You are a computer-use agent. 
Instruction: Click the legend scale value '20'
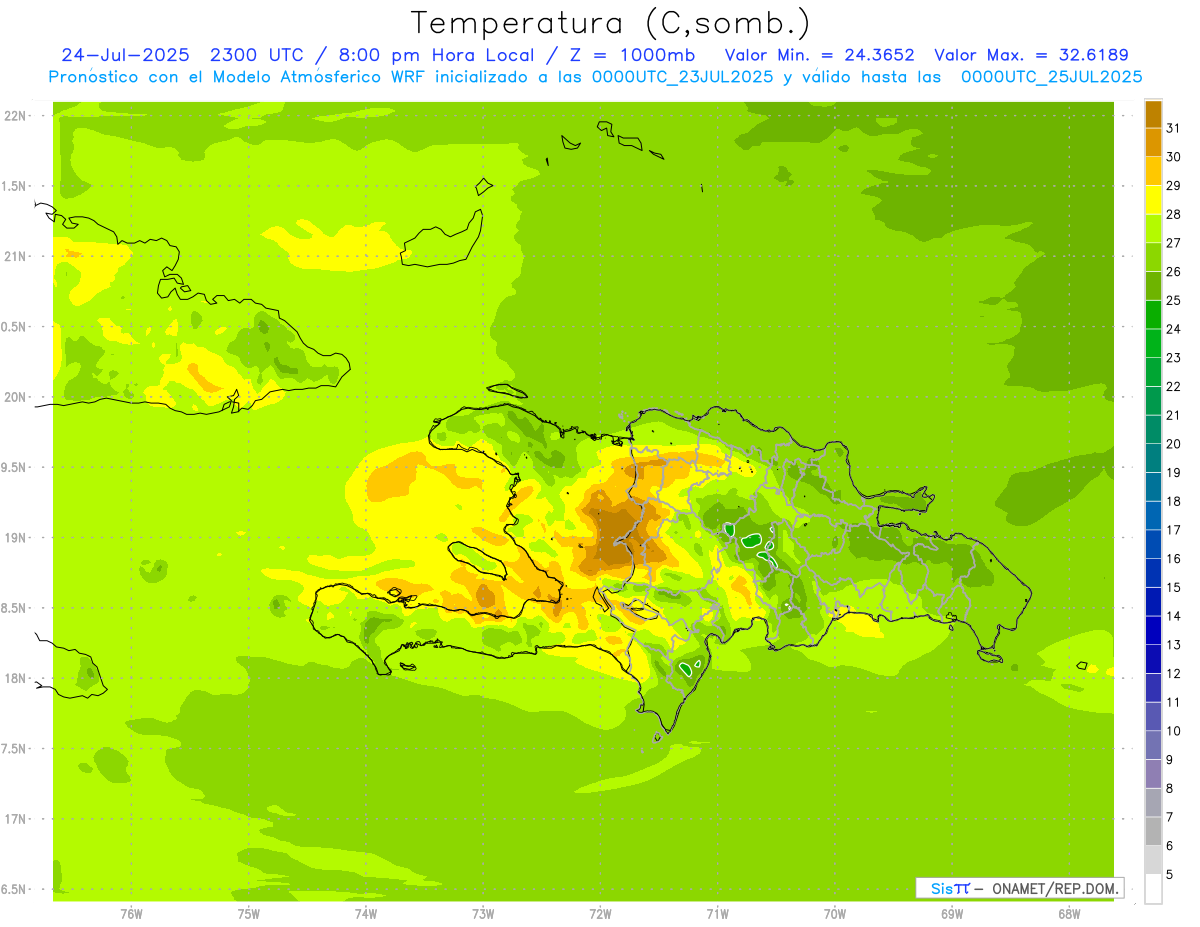(x=1174, y=444)
